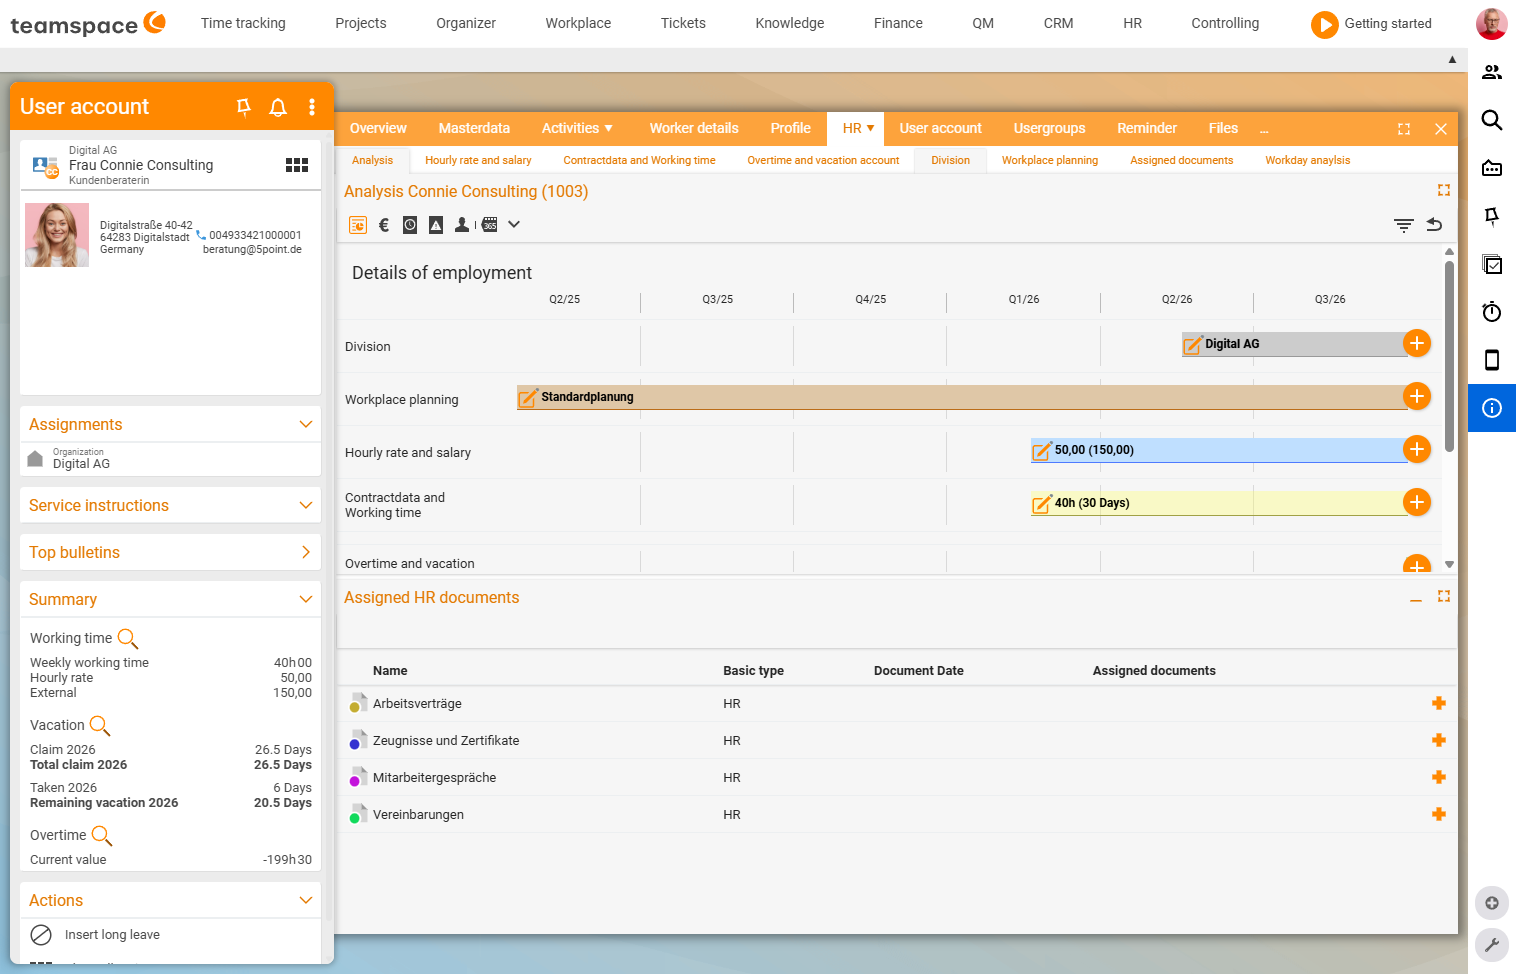The width and height of the screenshot is (1516, 974).
Task: Select the 365 calendar icon in analysis toolbar
Action: pyautogui.click(x=489, y=225)
